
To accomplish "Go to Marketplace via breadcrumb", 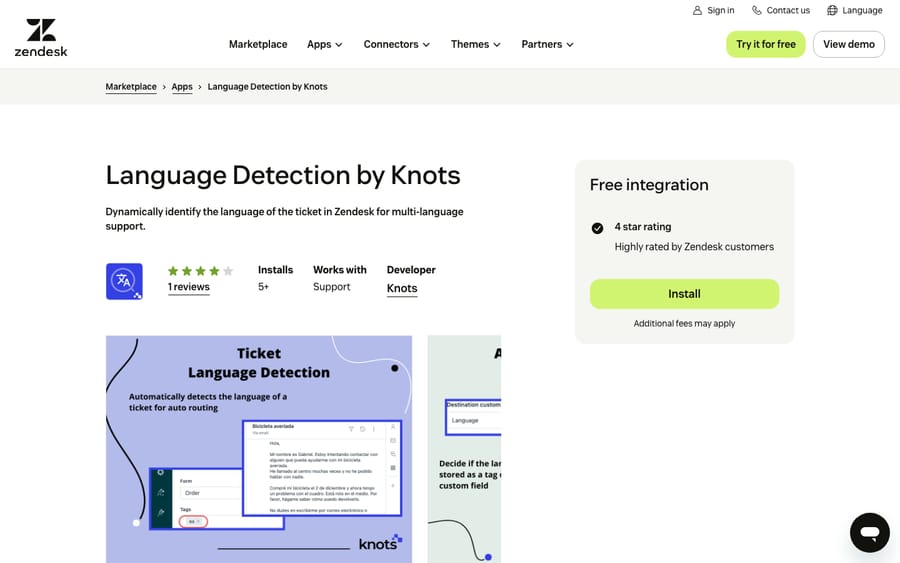I will (x=131, y=87).
